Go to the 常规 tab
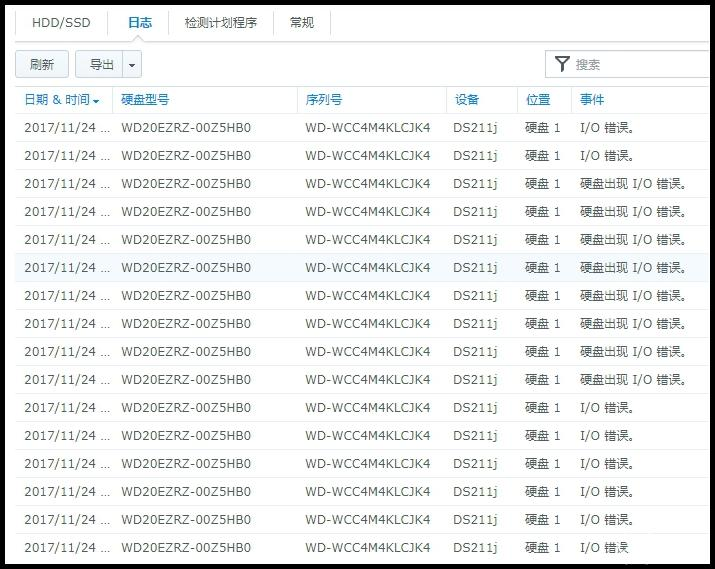 (x=301, y=23)
